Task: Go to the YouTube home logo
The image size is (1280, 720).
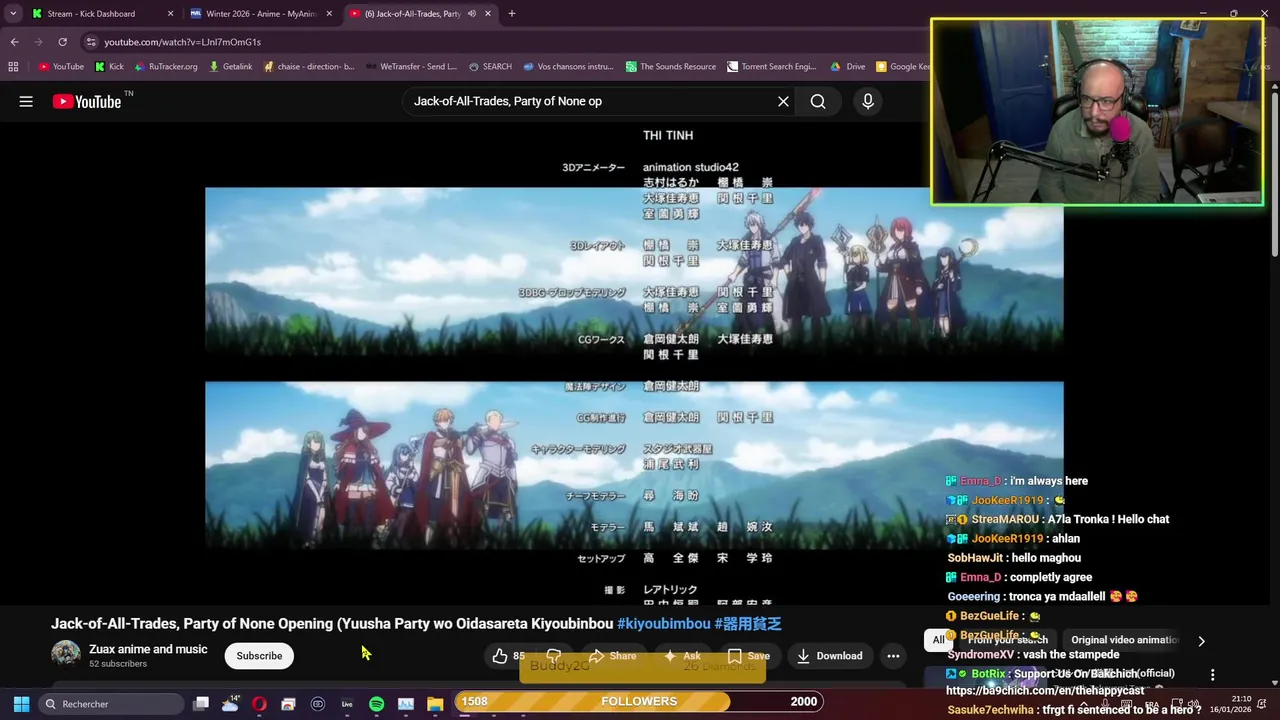Action: pyautogui.click(x=87, y=101)
